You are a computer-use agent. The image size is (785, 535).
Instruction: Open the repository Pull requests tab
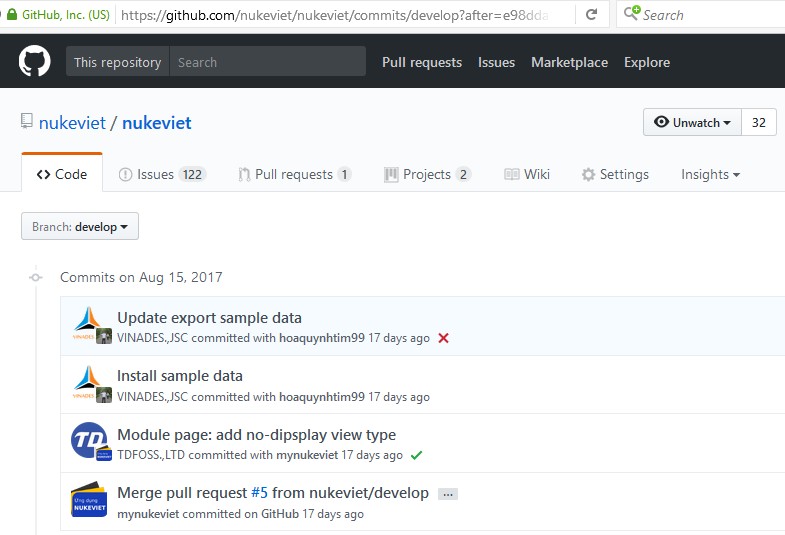295,174
